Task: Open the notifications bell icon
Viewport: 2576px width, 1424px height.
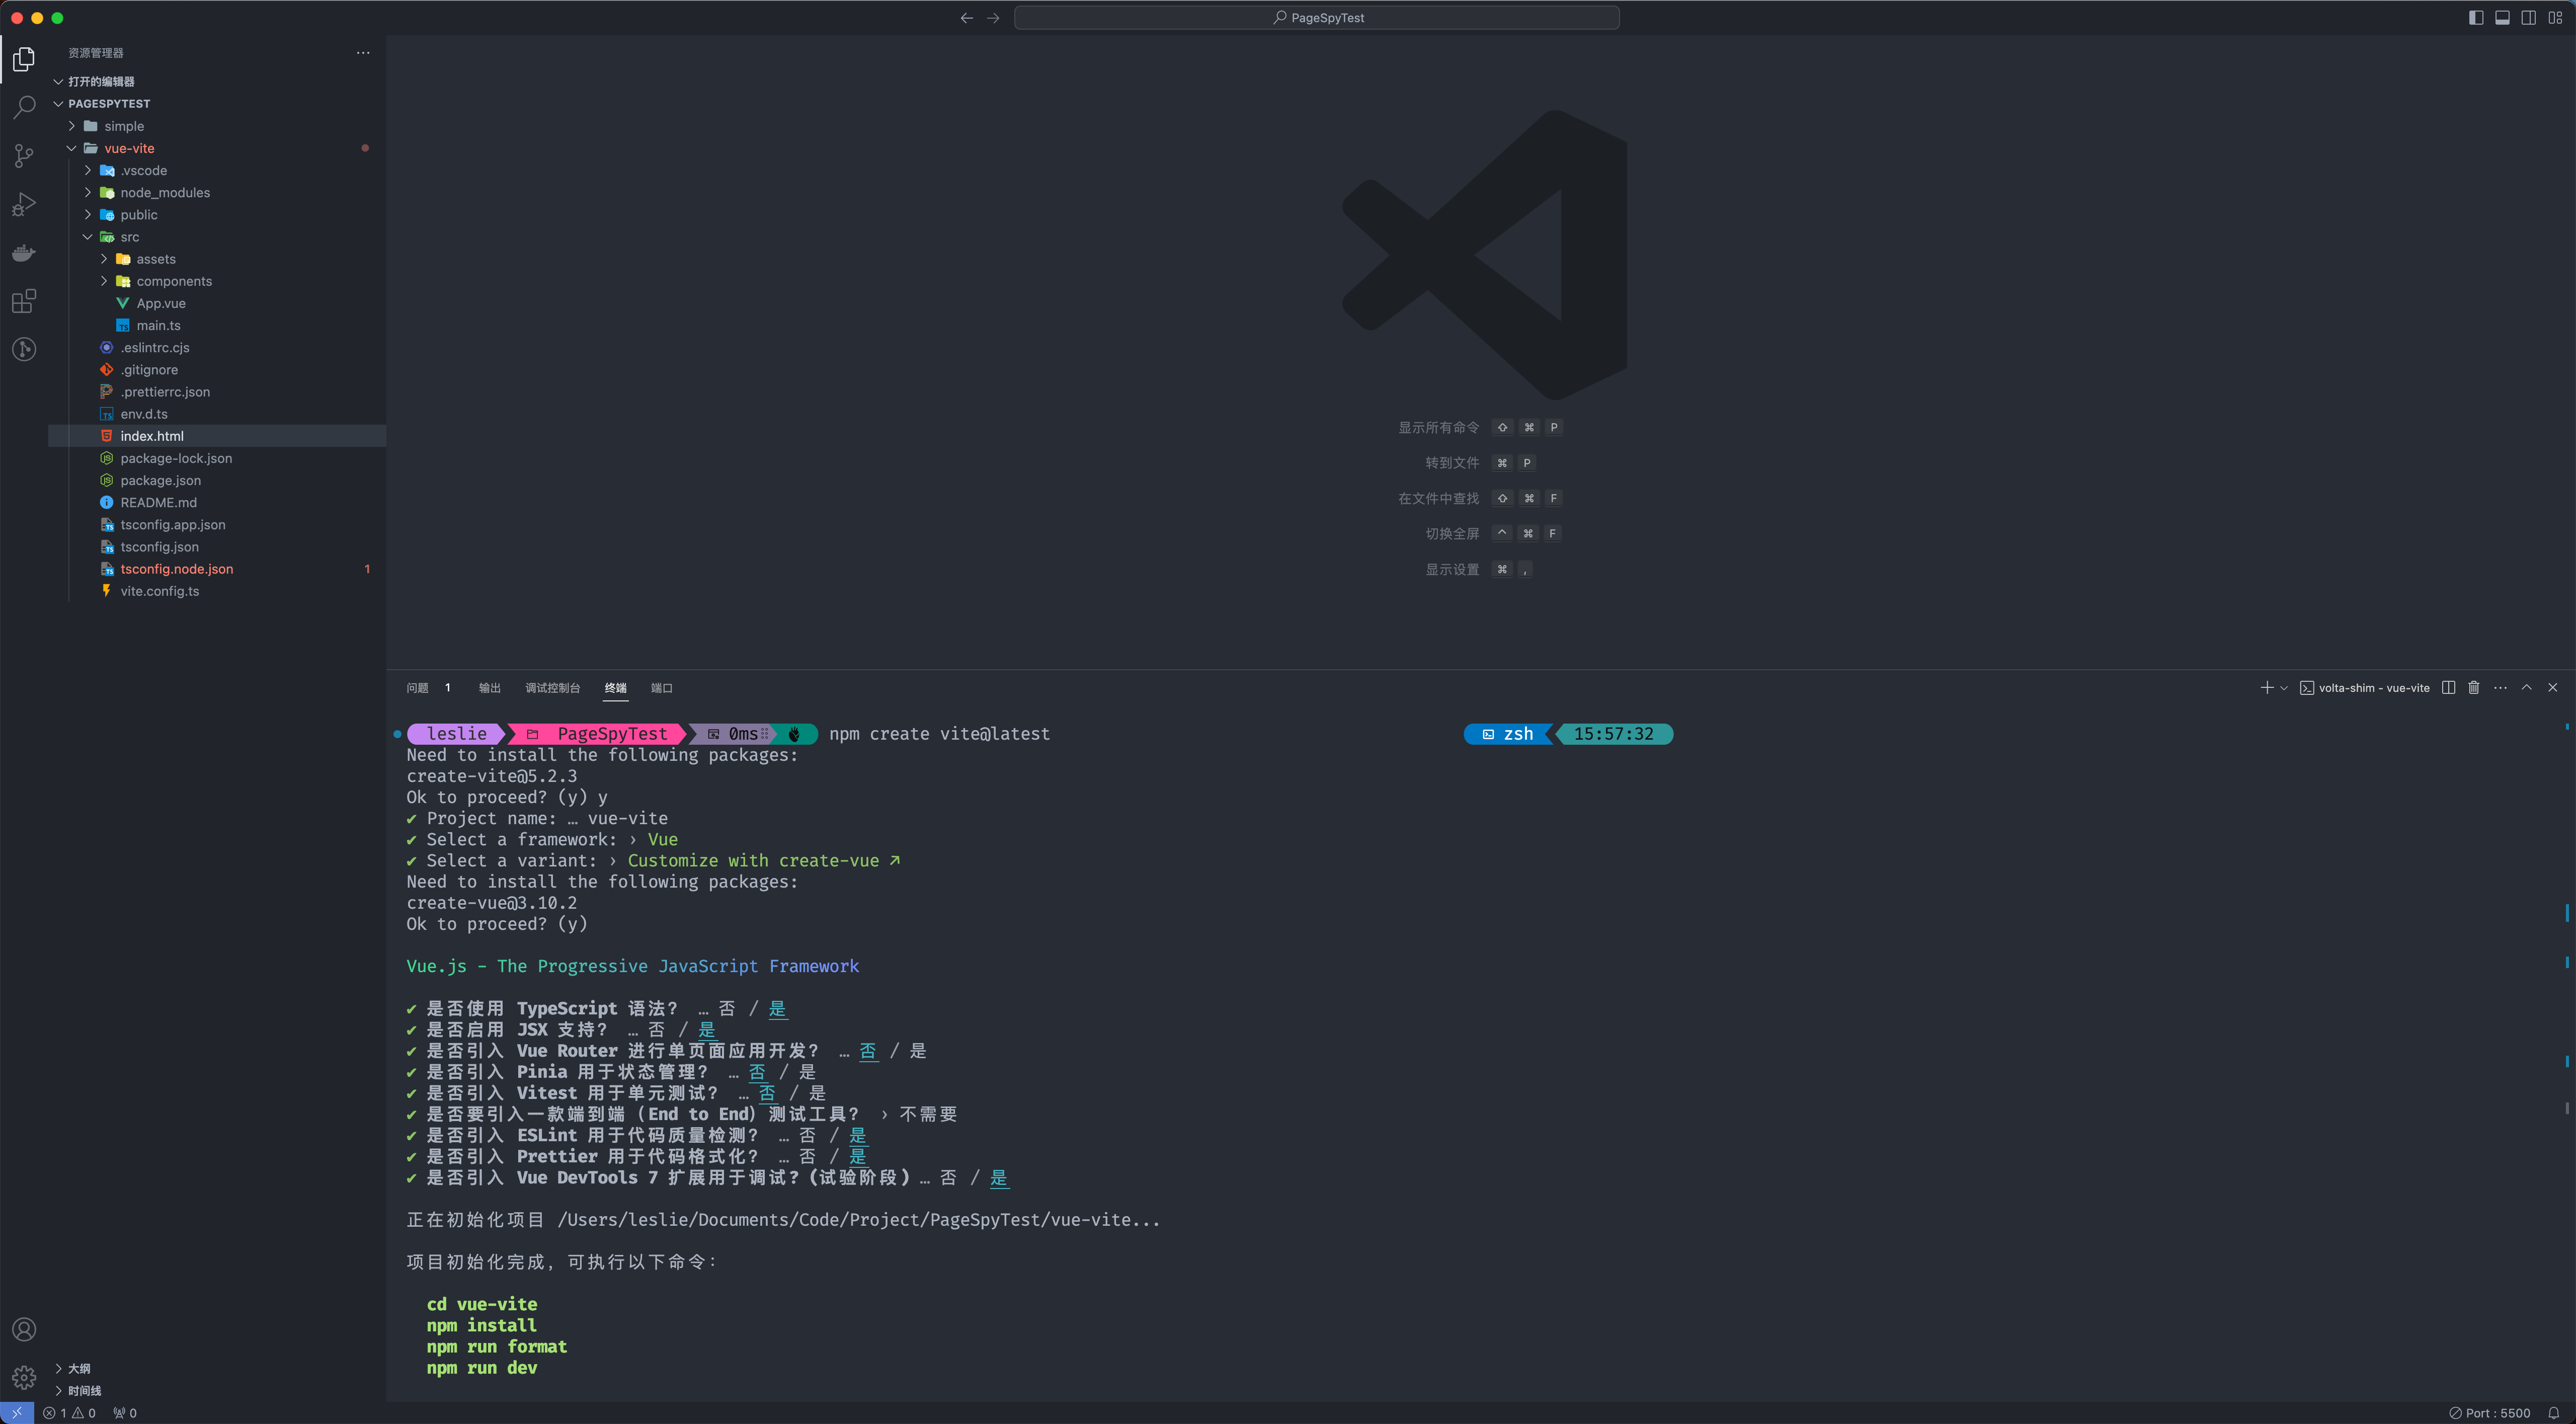Action: tap(2553, 1413)
